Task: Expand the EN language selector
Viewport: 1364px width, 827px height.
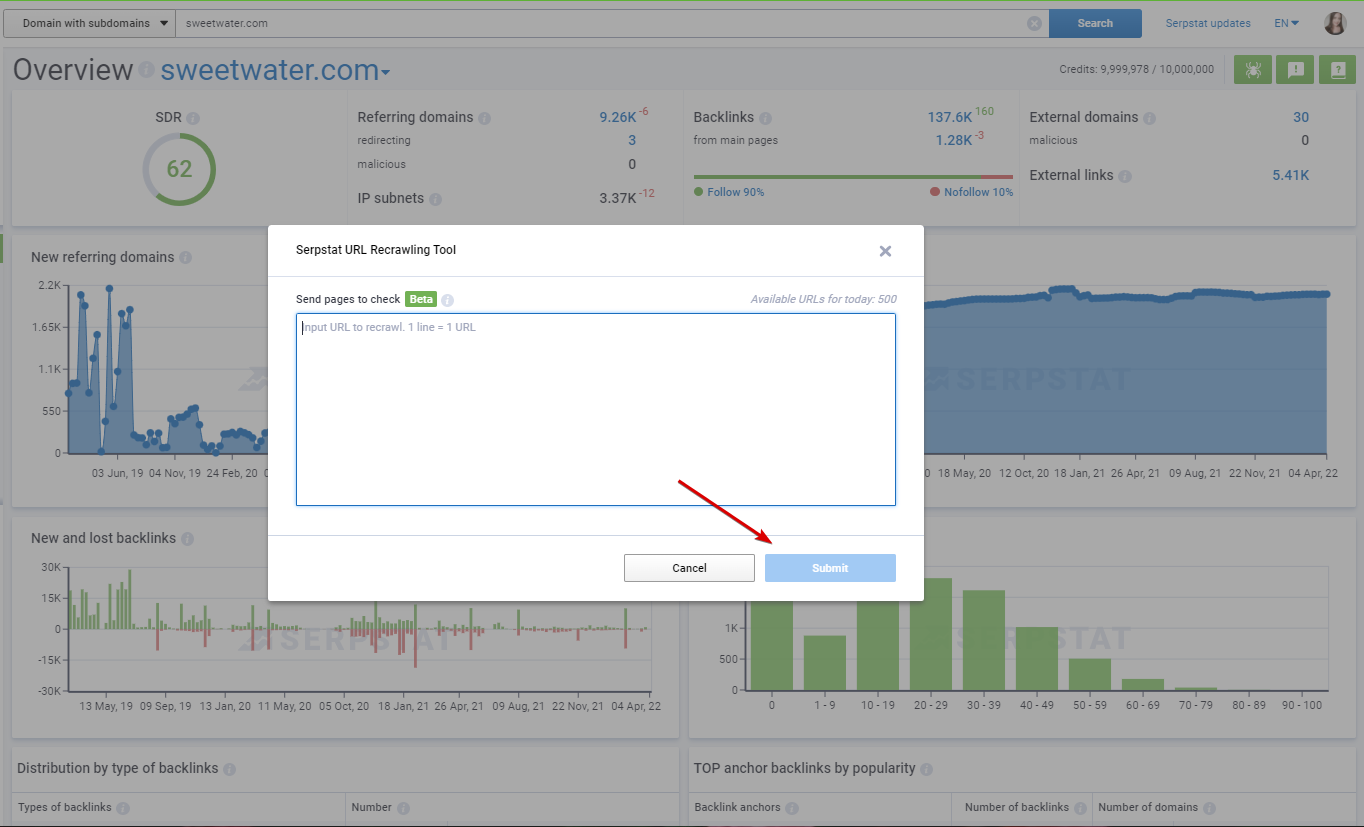Action: coord(1286,23)
